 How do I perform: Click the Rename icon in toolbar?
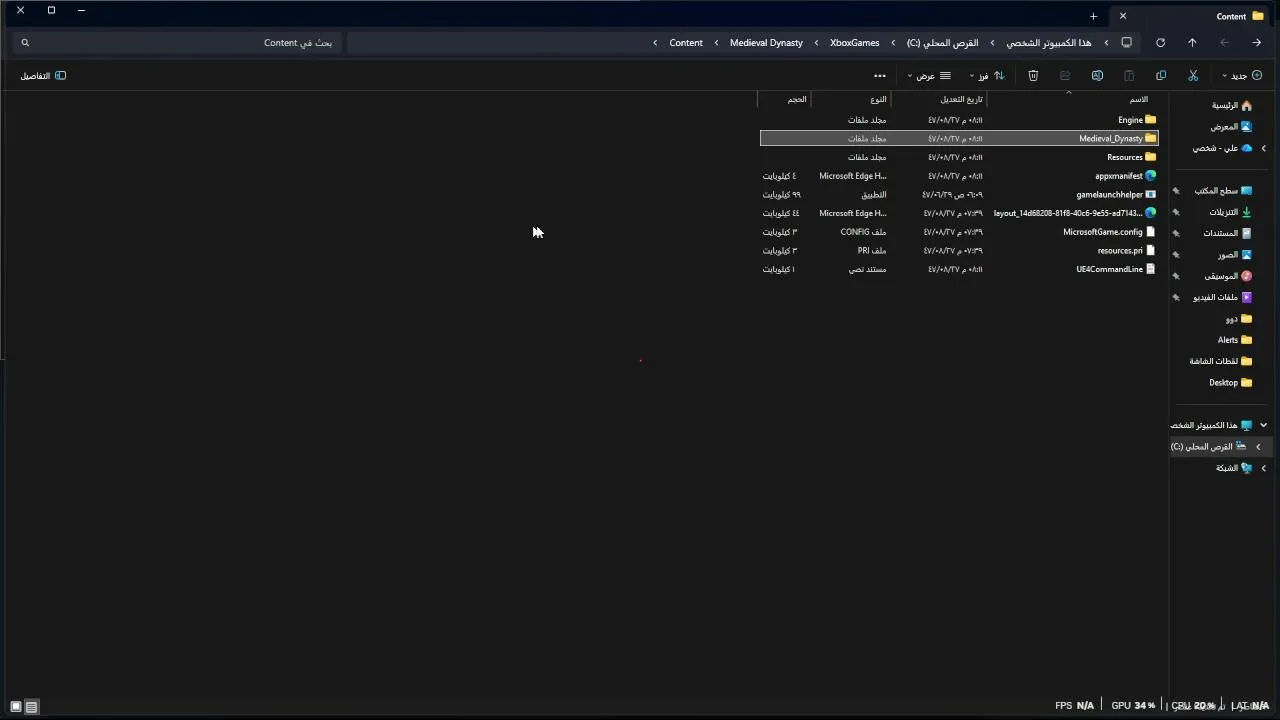tap(1097, 76)
